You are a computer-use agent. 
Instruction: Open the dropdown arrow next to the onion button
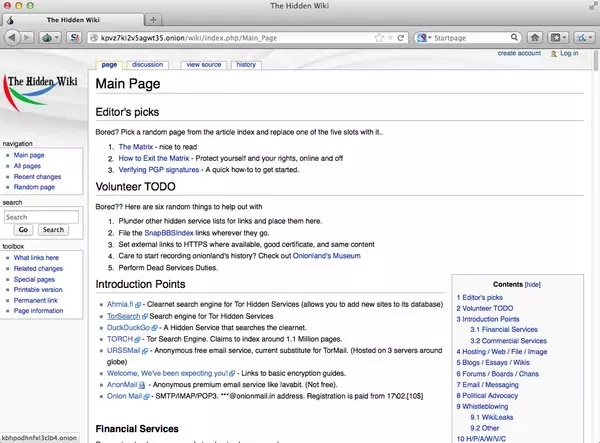pyautogui.click(x=57, y=37)
